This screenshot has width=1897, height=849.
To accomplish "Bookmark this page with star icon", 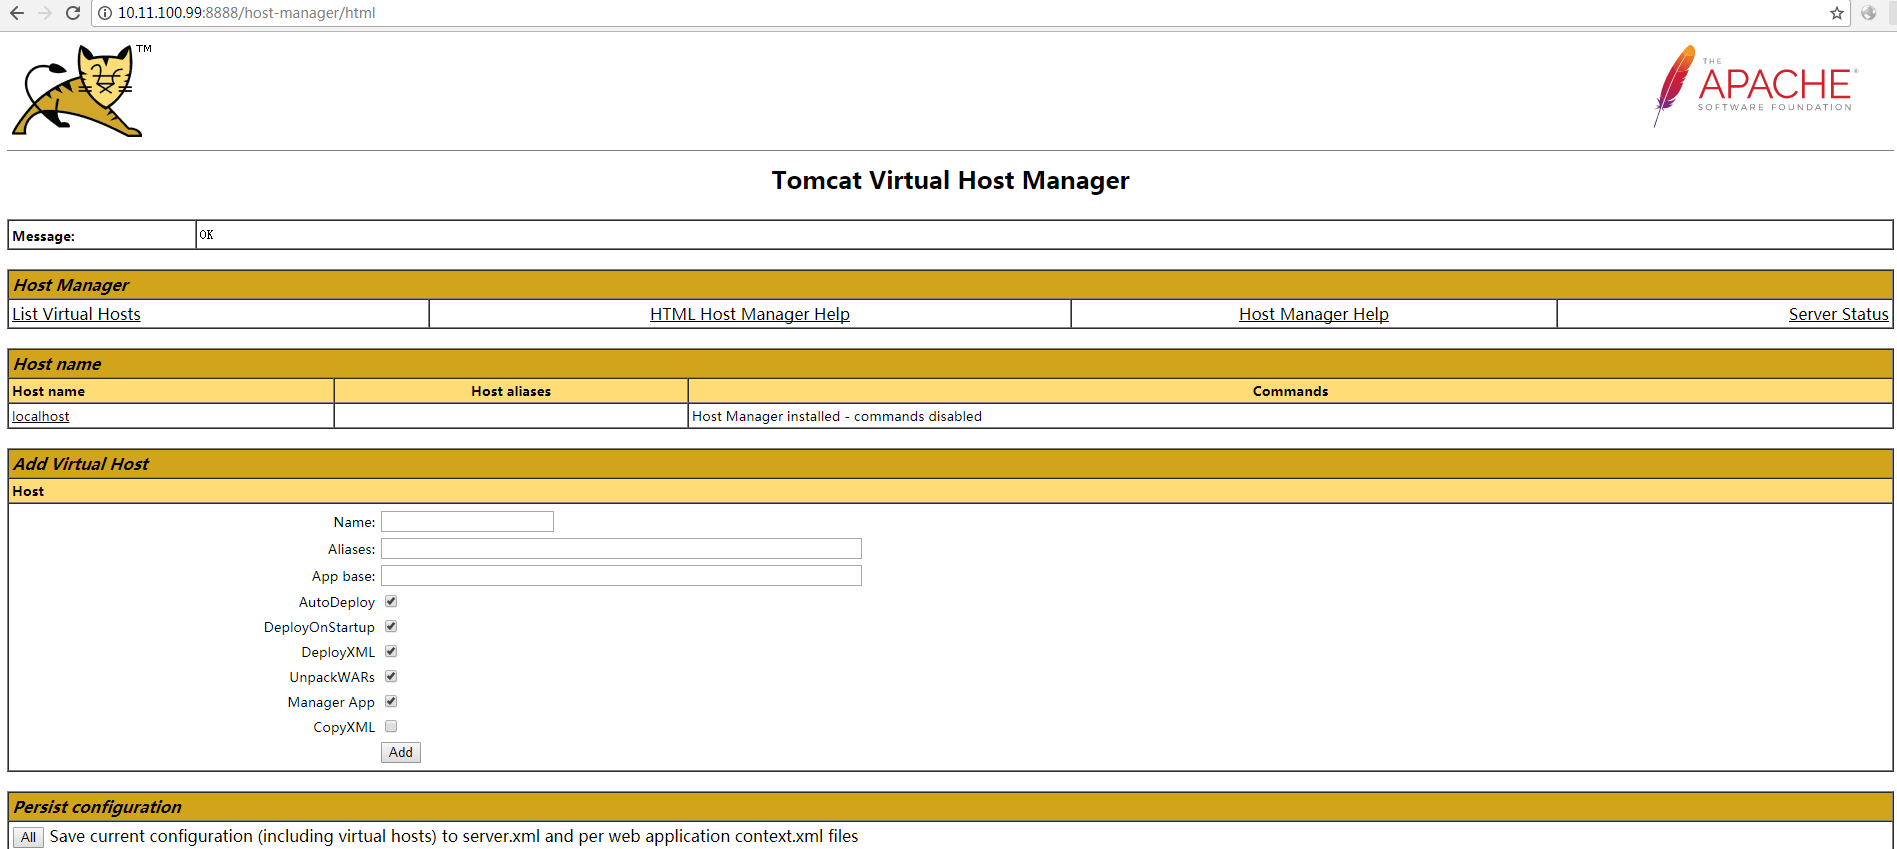I will [x=1837, y=13].
